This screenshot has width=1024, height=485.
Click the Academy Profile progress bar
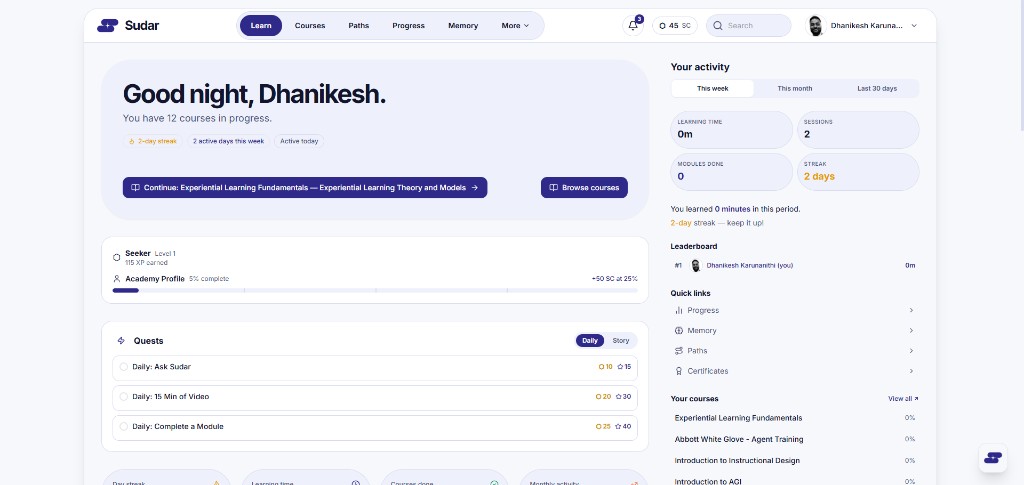click(375, 290)
